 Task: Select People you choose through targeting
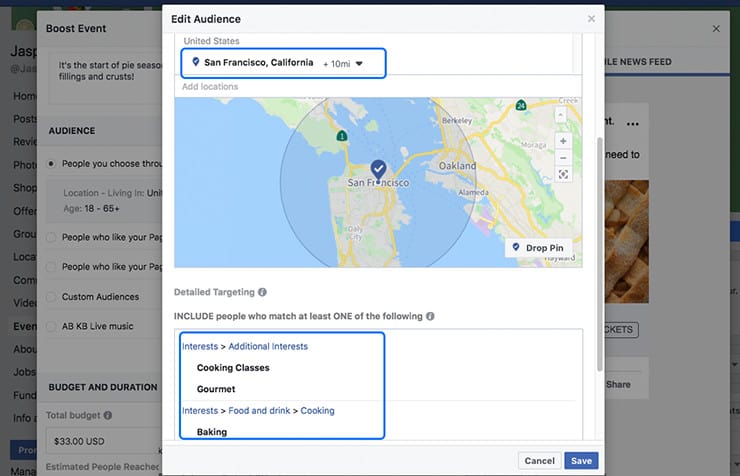coord(51,164)
